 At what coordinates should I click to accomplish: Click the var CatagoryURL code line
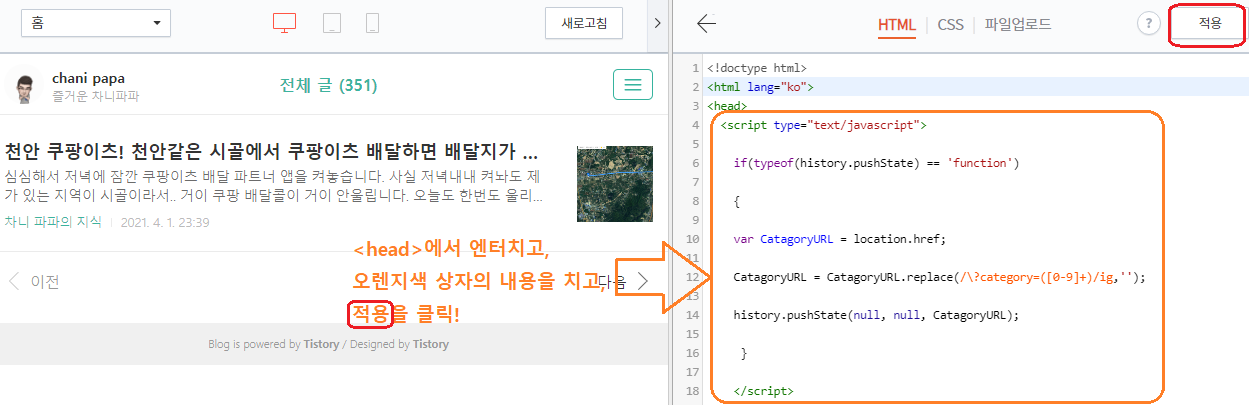click(839, 239)
